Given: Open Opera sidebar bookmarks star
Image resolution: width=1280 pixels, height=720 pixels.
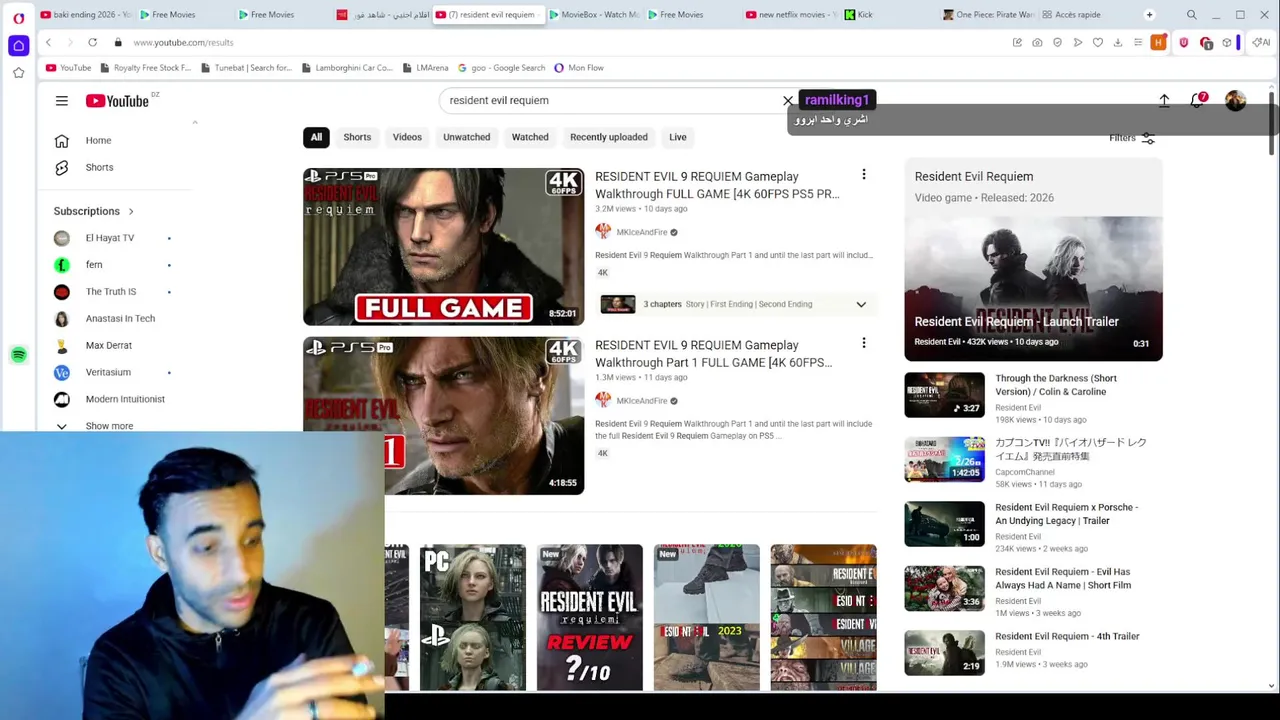Looking at the screenshot, I should 18,73.
